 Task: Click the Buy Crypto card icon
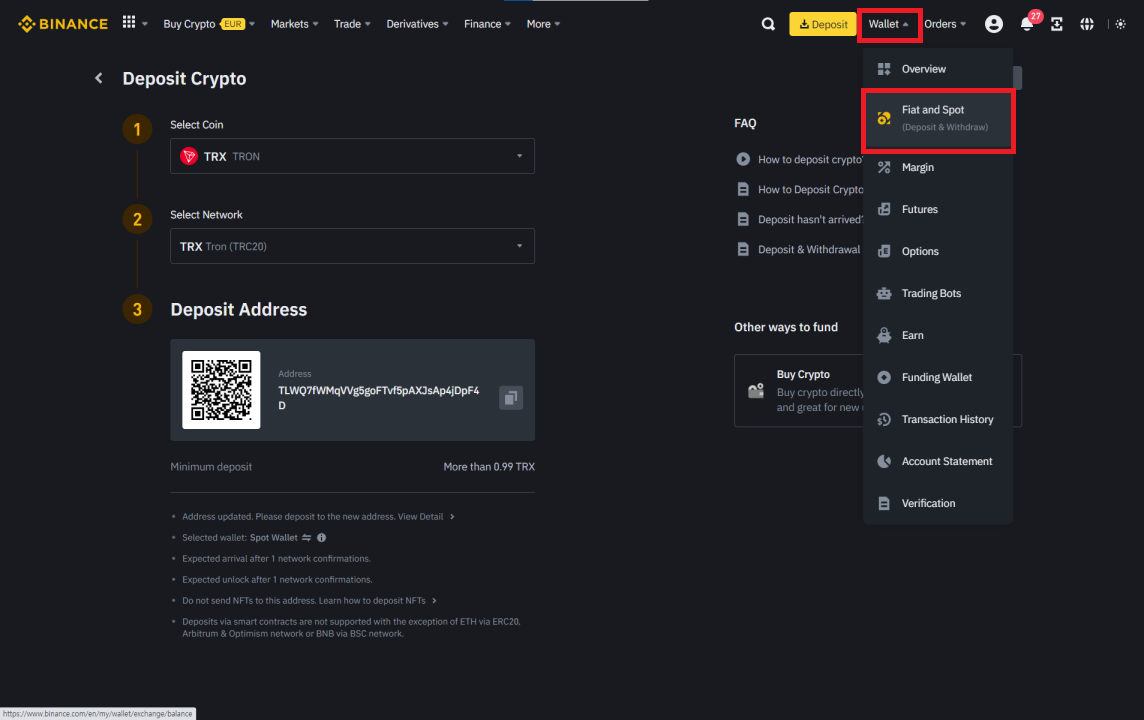pyautogui.click(x=756, y=390)
